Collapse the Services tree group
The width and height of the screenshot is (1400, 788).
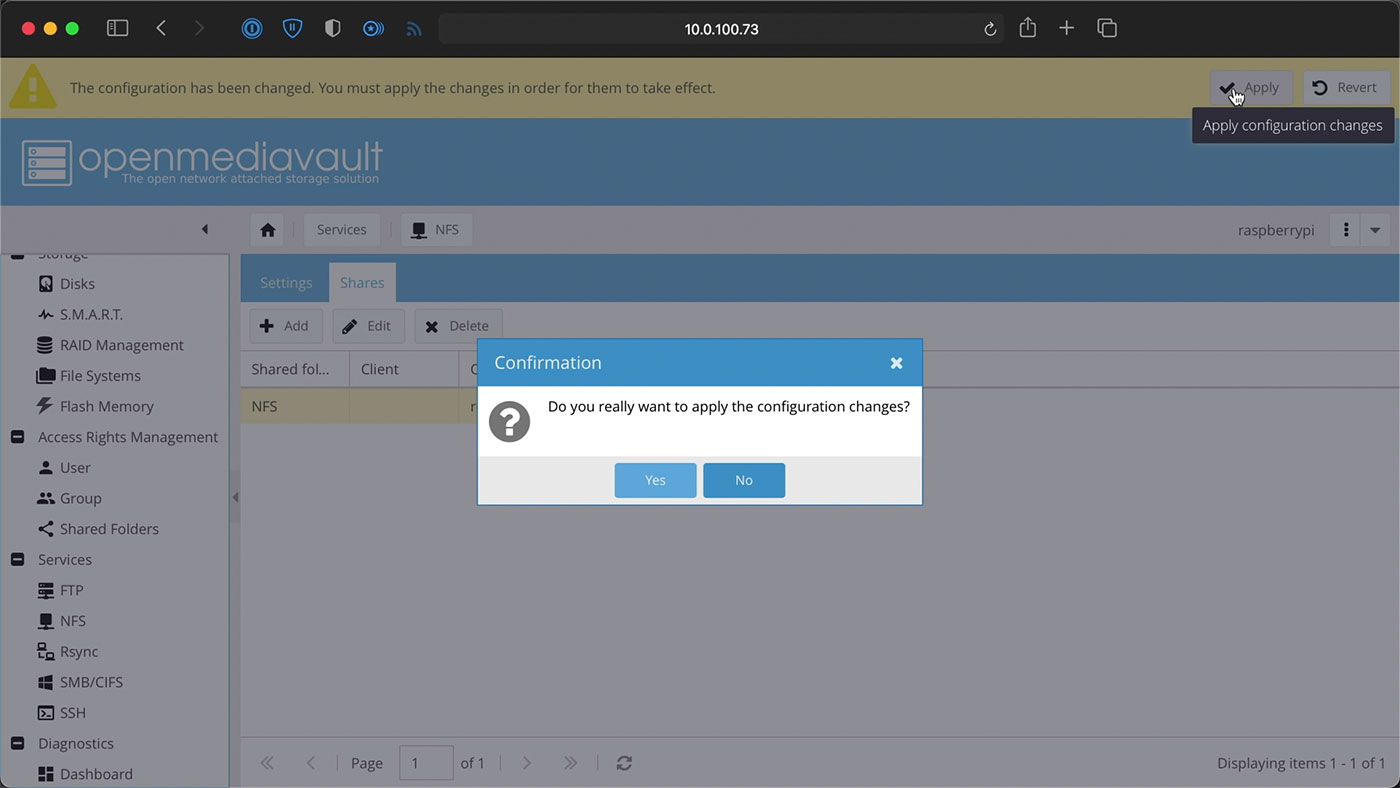17,560
